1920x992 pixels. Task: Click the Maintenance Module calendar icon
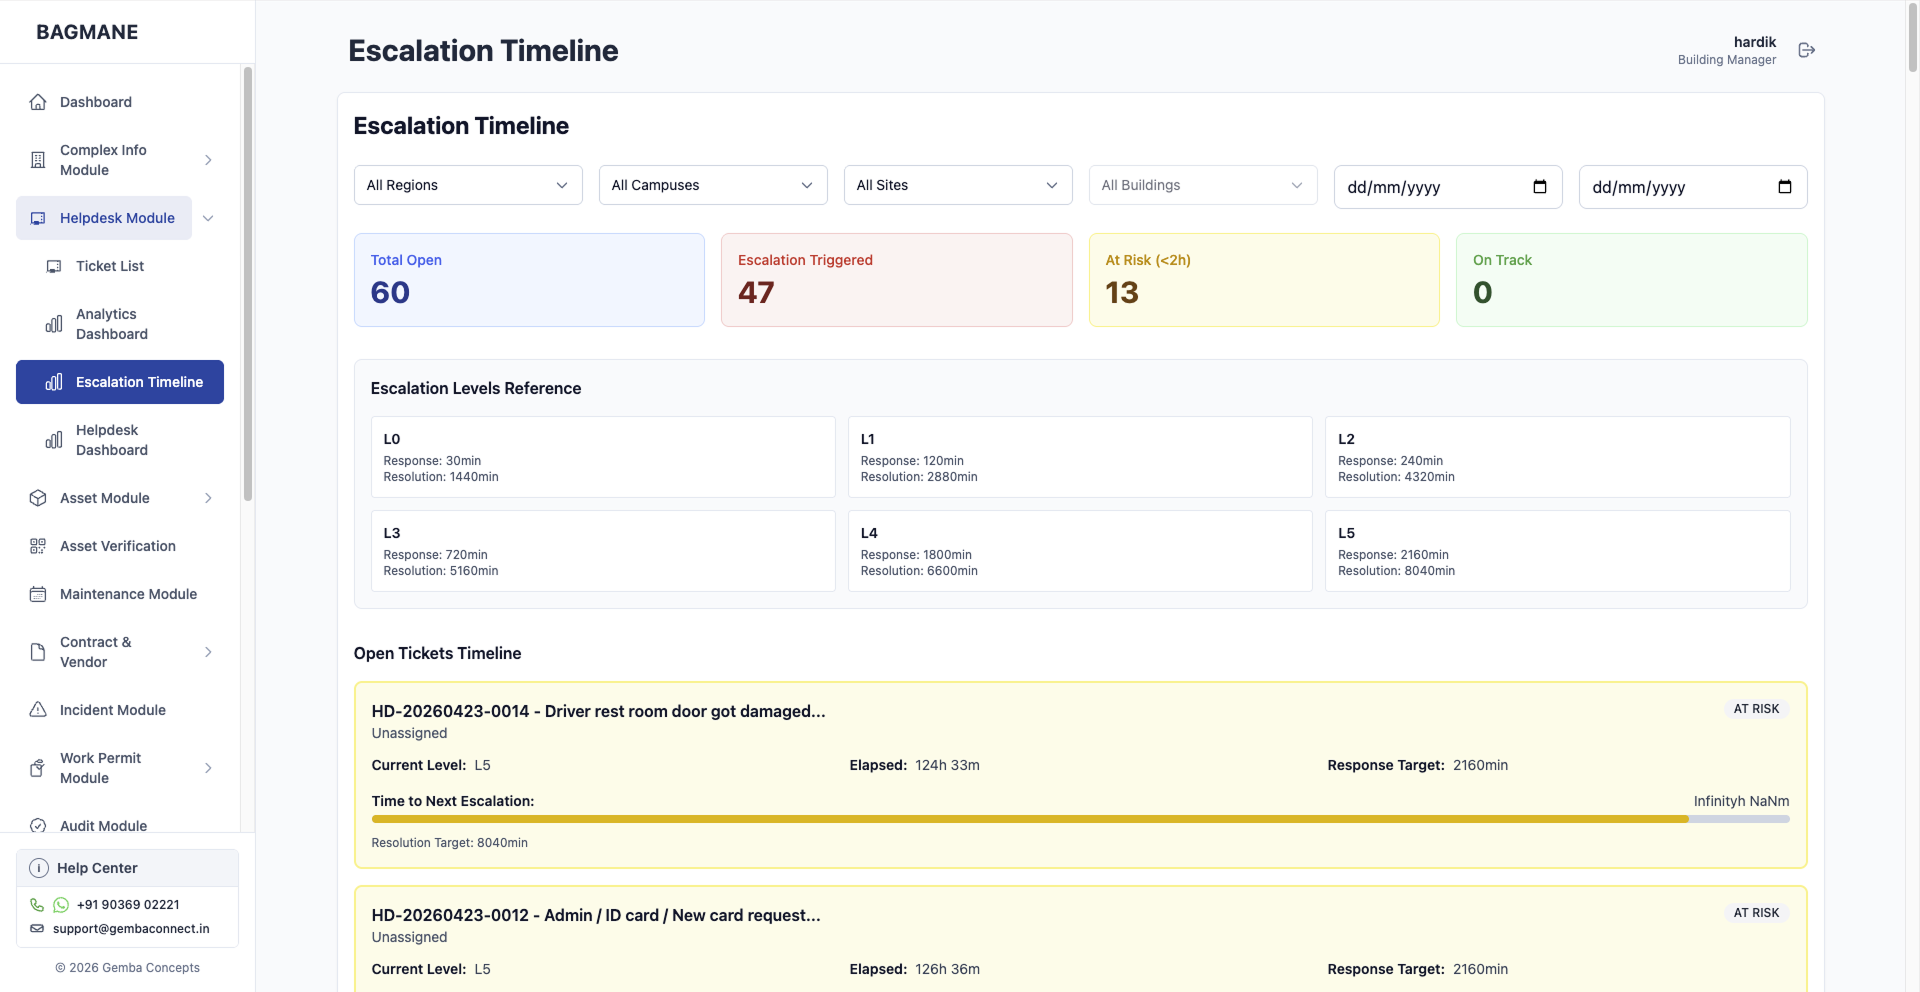click(x=38, y=594)
